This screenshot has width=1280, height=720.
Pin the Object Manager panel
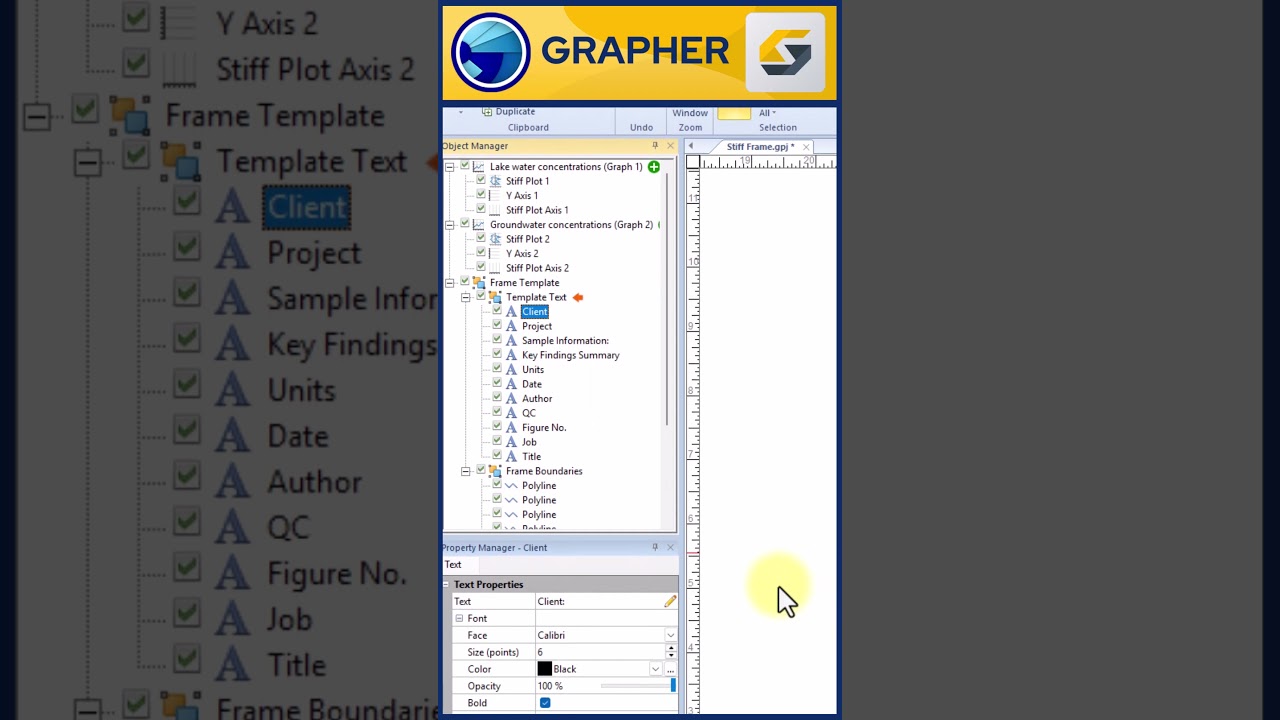pos(655,146)
